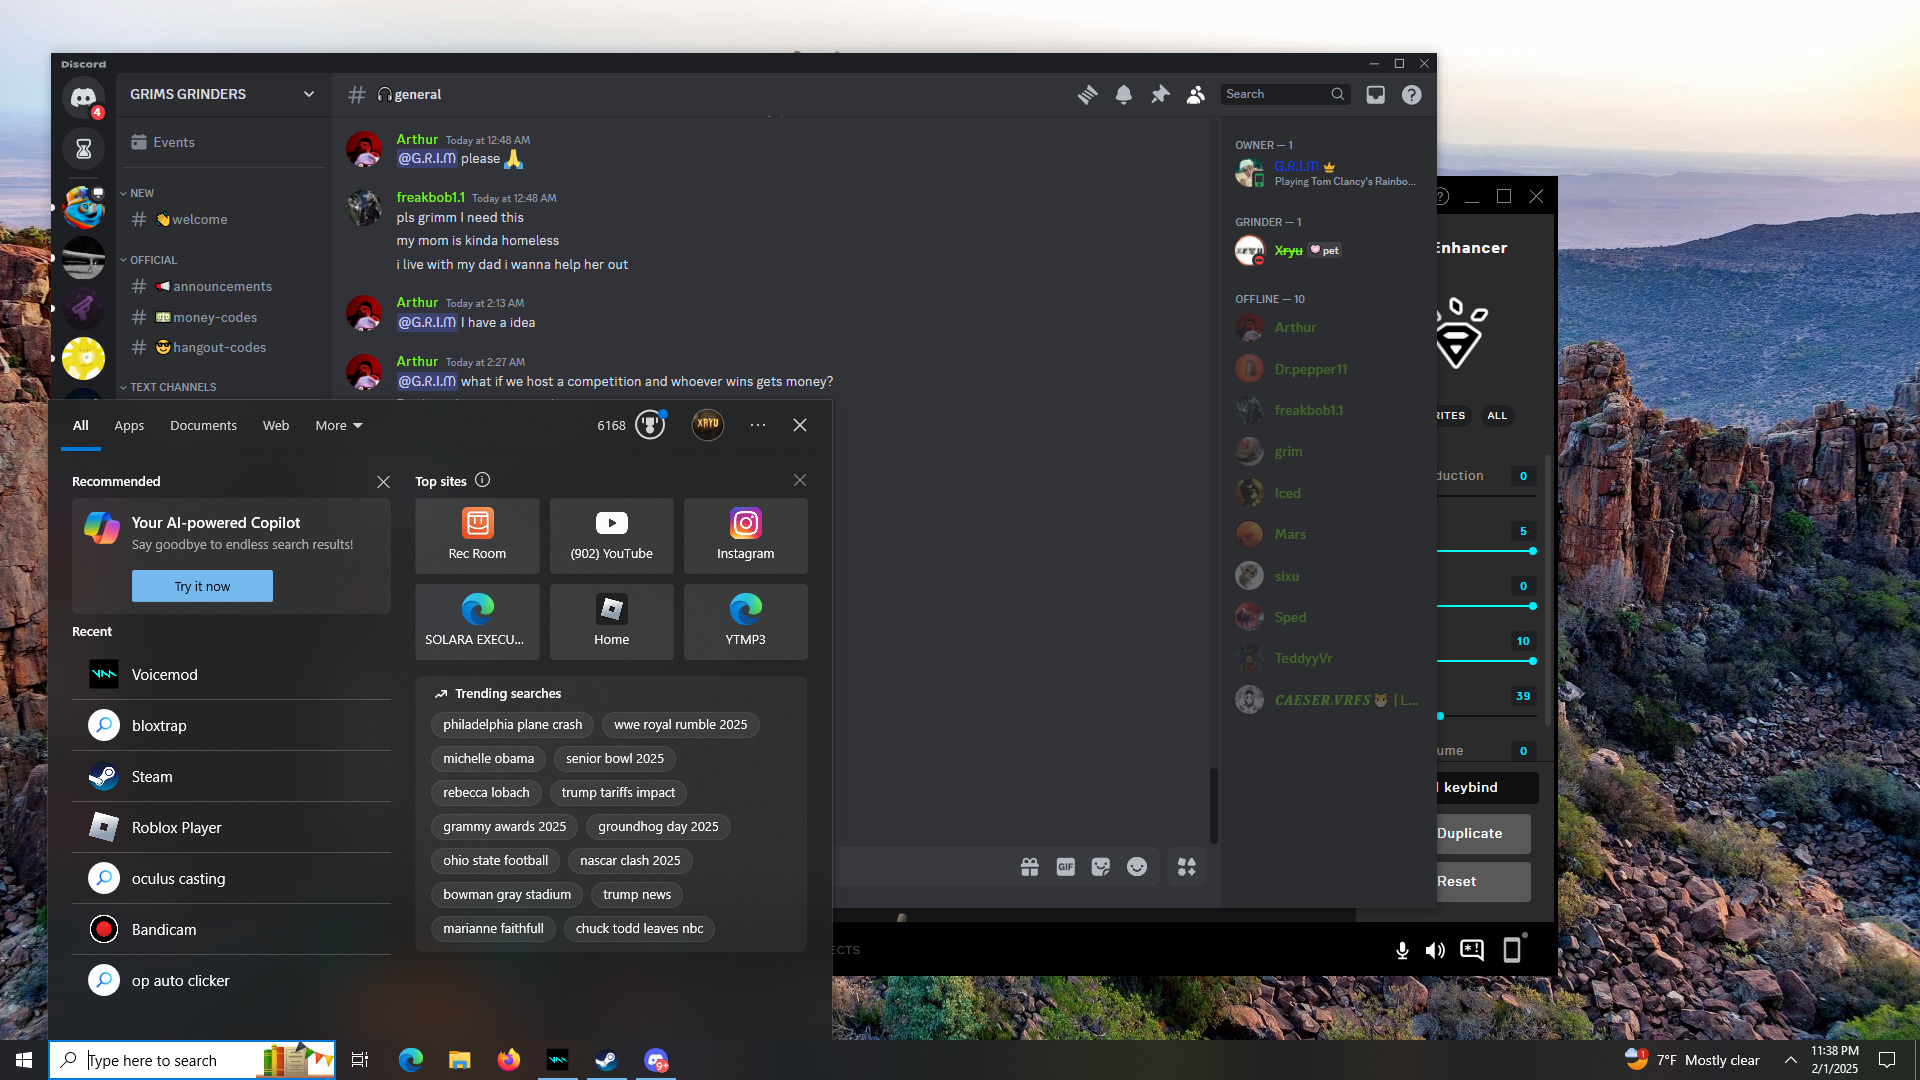Open the Discord inbox icon
This screenshot has height=1080, width=1920.
[x=1375, y=94]
